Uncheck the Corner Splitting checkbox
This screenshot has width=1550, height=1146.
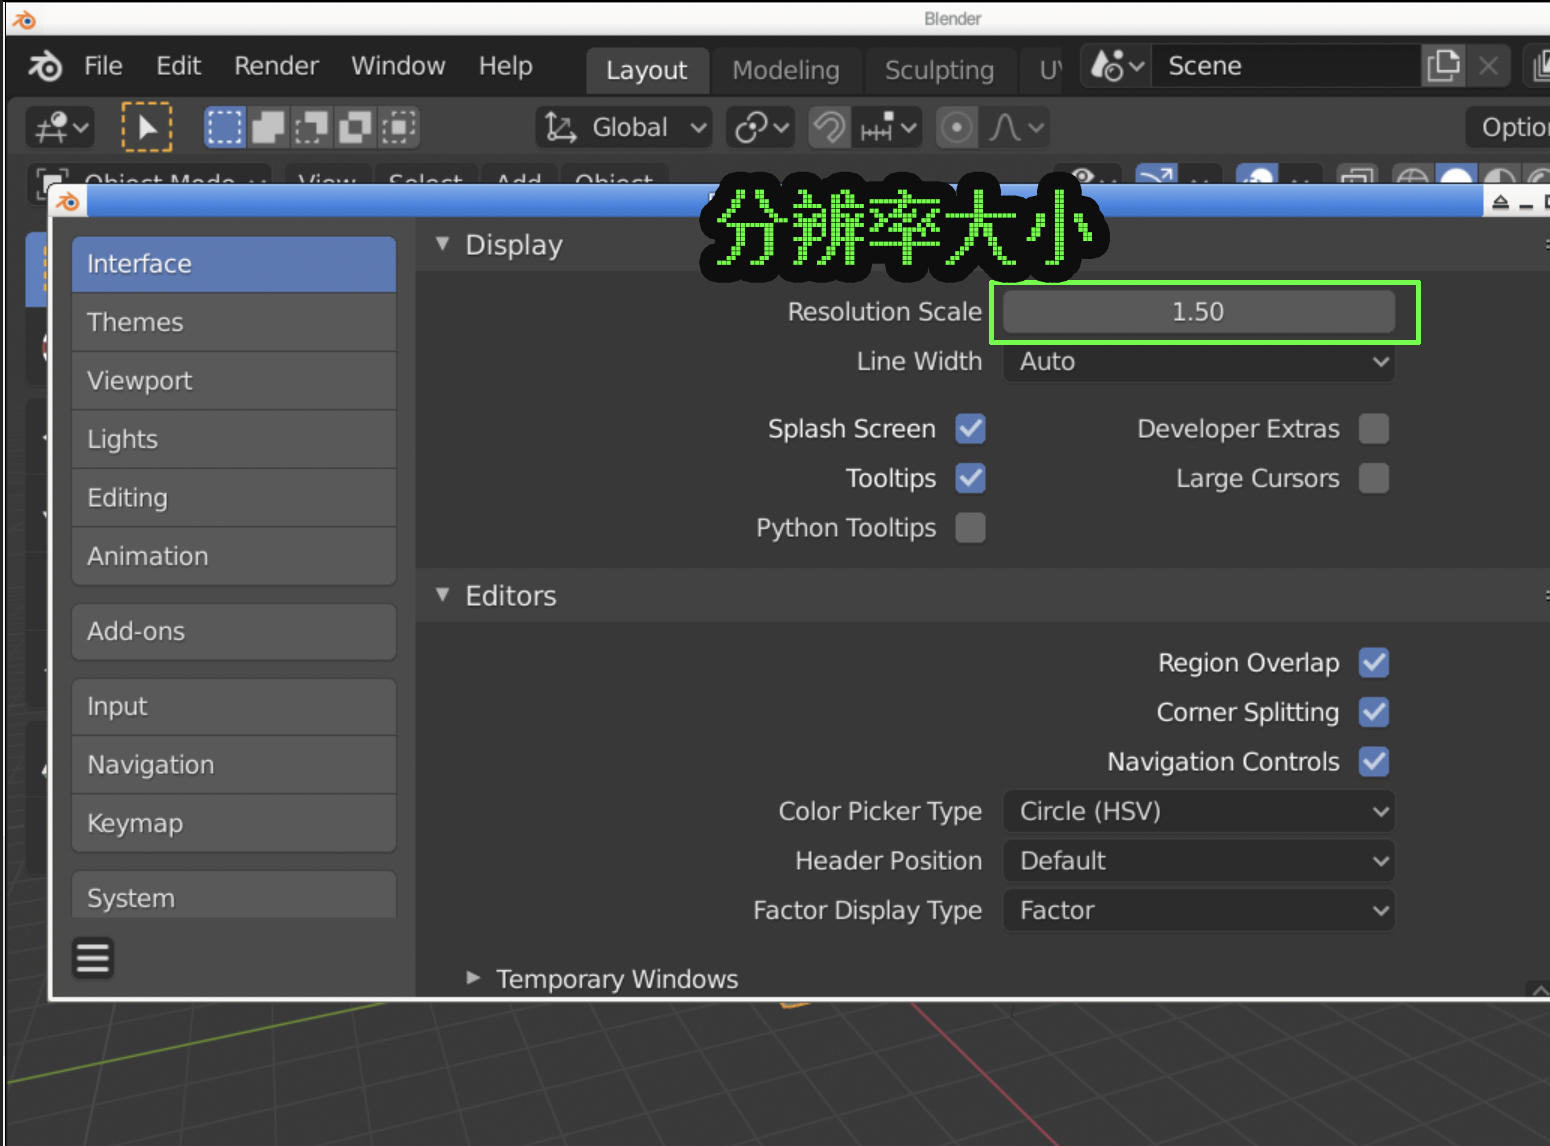click(1374, 712)
